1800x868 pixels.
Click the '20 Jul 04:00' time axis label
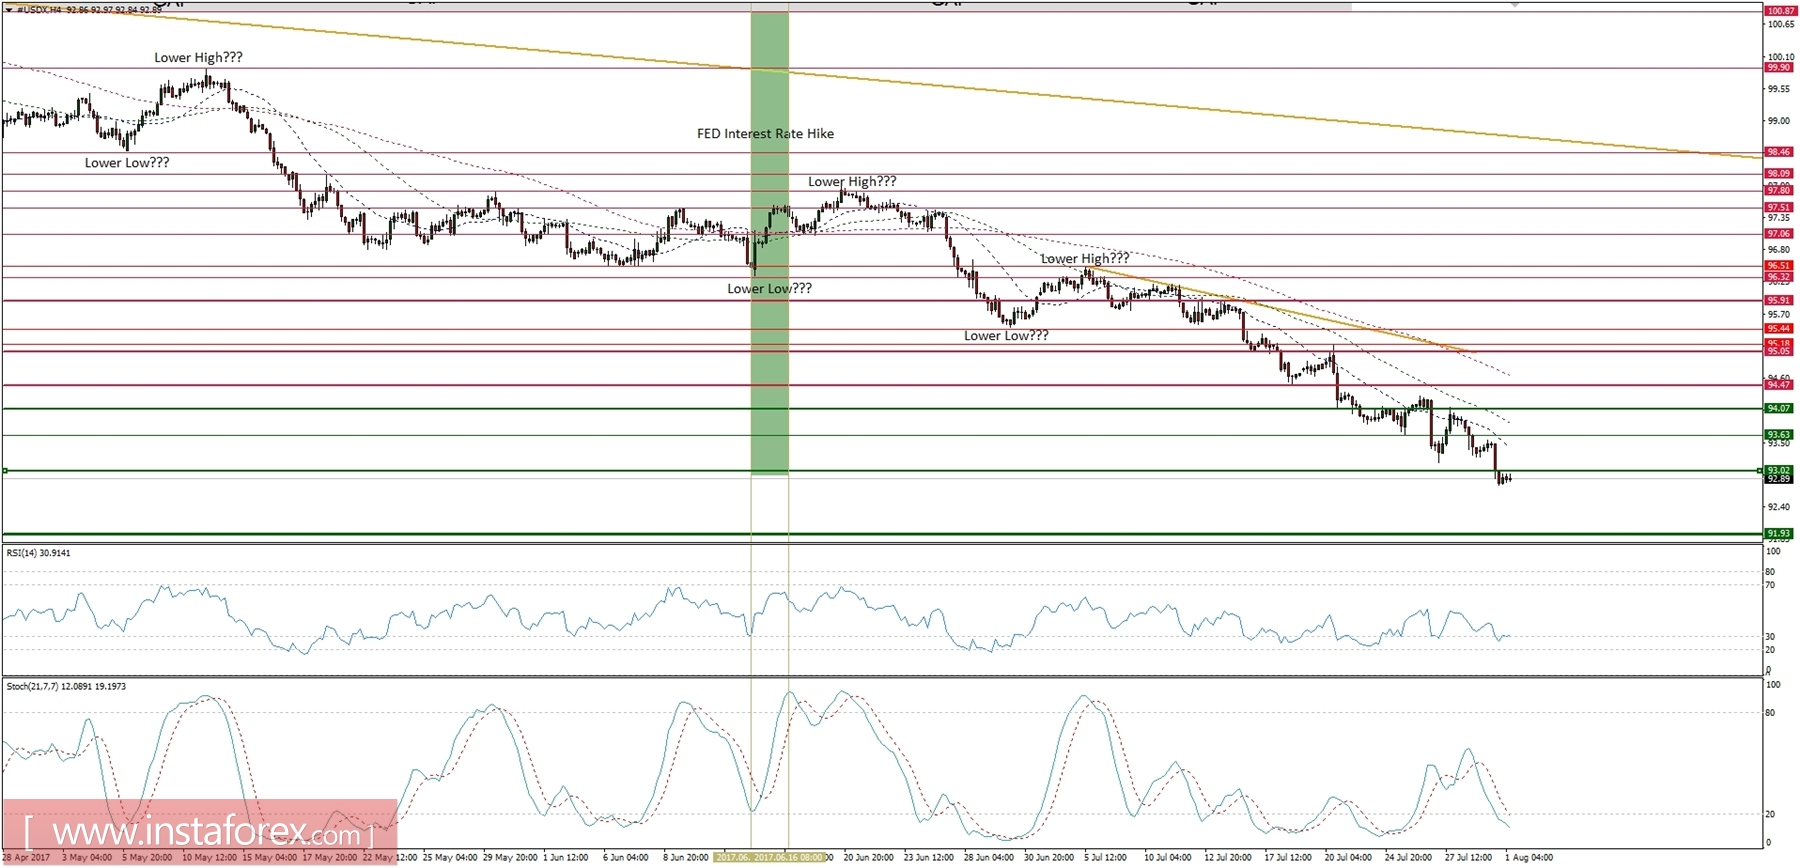pyautogui.click(x=1349, y=857)
